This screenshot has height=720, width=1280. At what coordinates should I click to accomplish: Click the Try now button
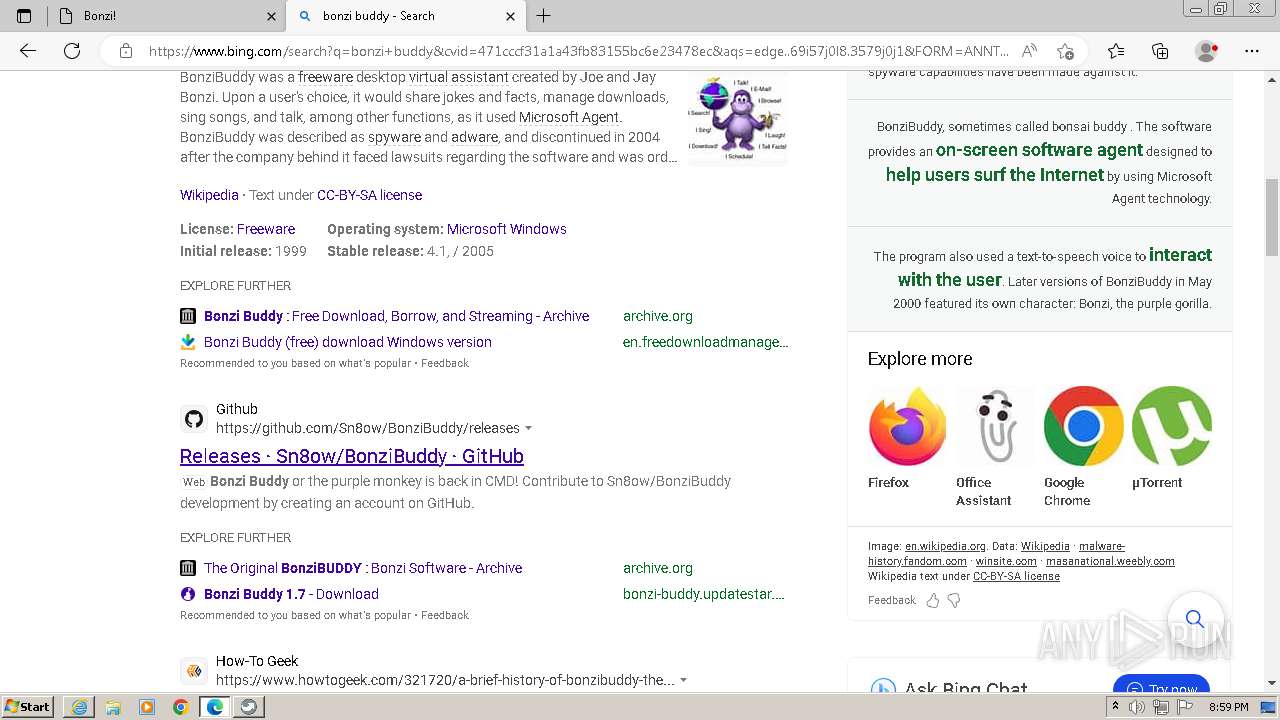[1161, 688]
